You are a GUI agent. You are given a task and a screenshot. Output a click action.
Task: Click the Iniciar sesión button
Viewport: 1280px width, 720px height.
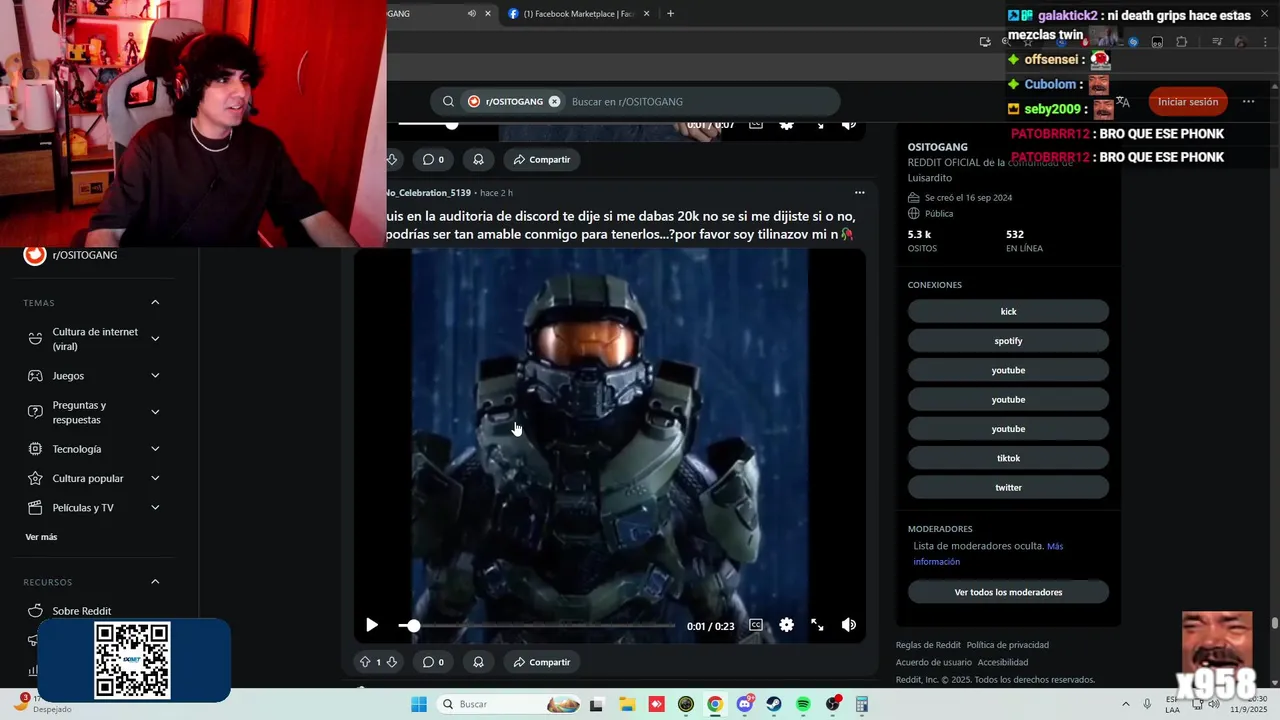click(x=1188, y=101)
